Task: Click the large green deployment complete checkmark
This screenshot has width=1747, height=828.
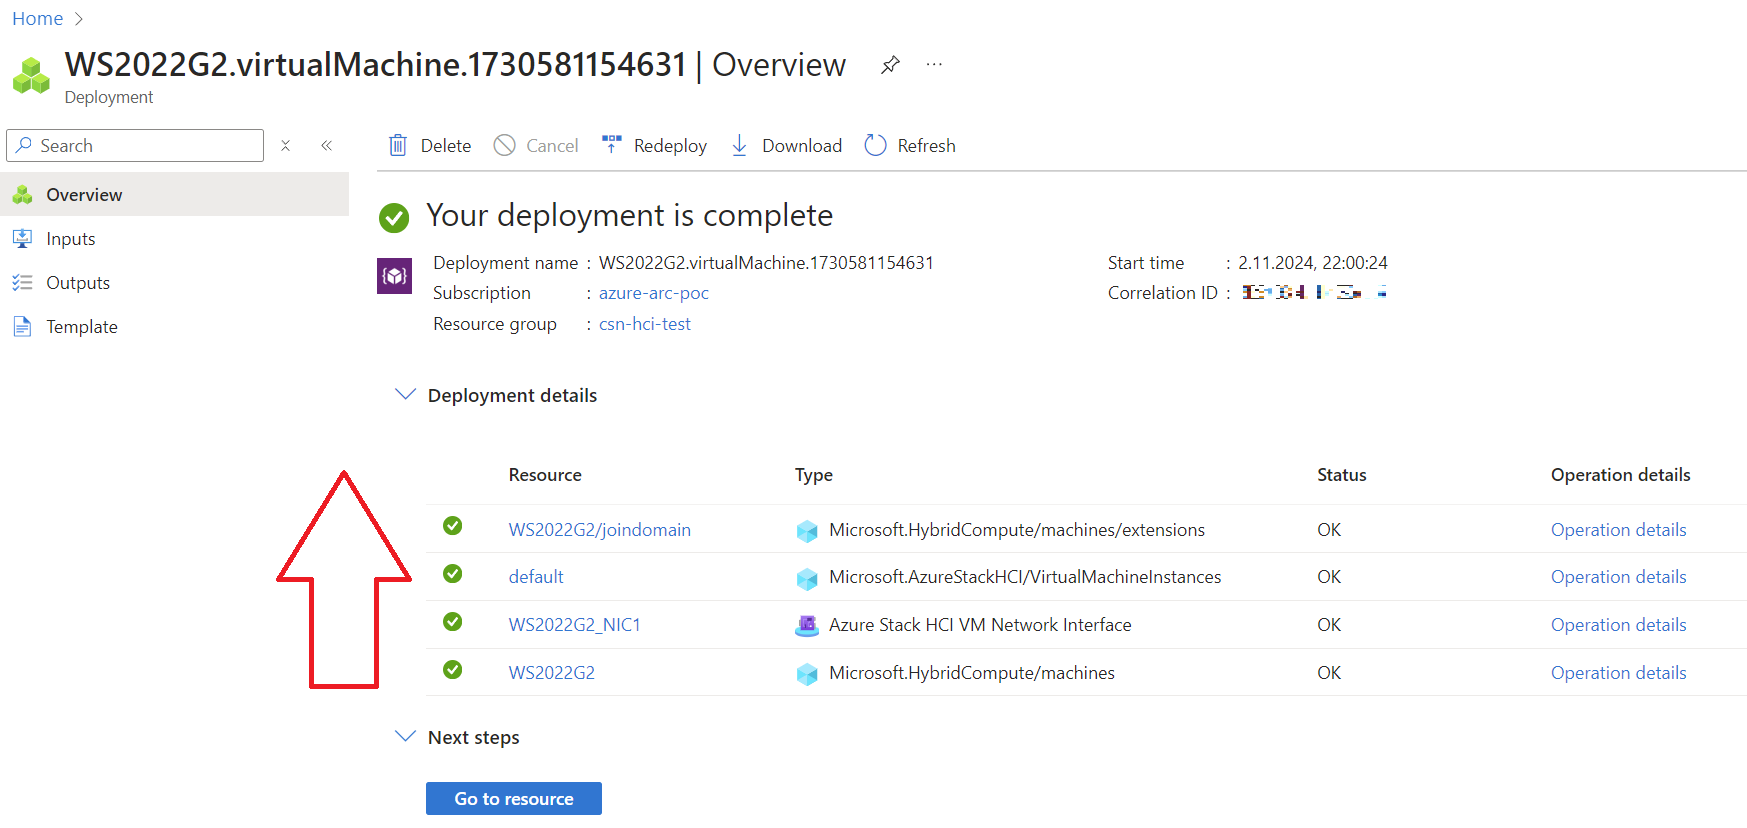Action: tap(394, 217)
